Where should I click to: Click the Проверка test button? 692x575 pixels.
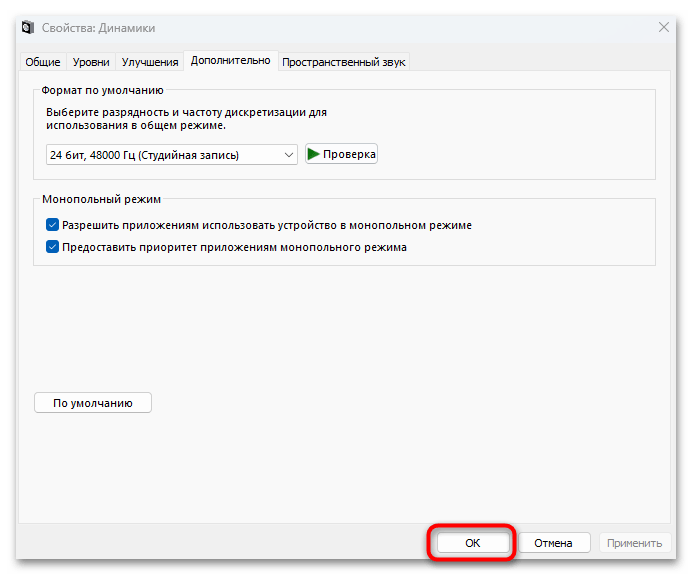click(341, 154)
